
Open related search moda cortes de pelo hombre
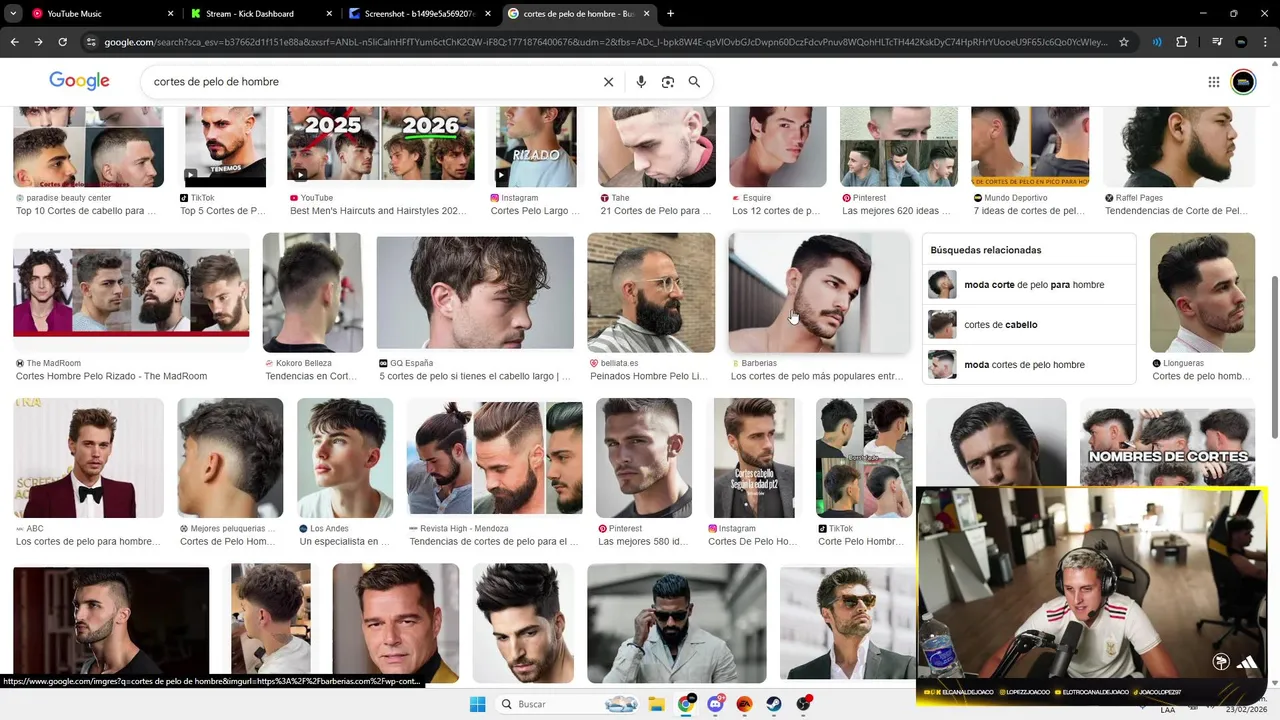(1029, 365)
